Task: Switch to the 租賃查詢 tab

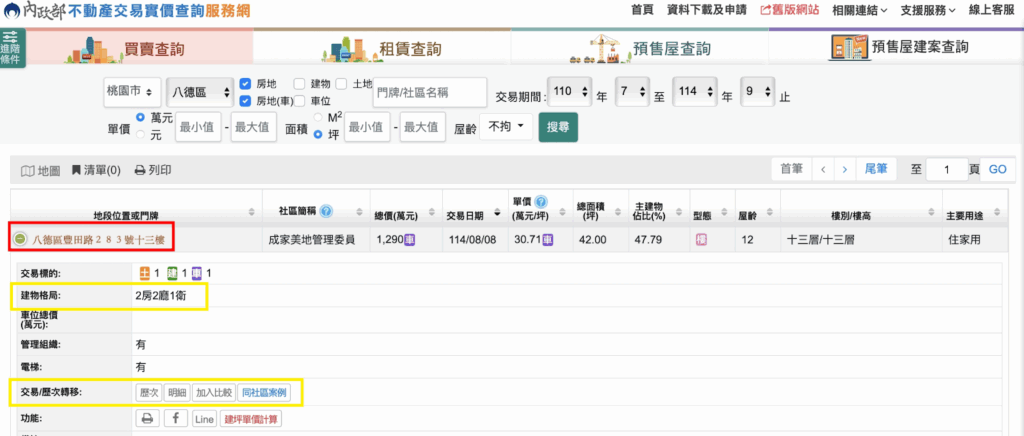Action: (382, 48)
